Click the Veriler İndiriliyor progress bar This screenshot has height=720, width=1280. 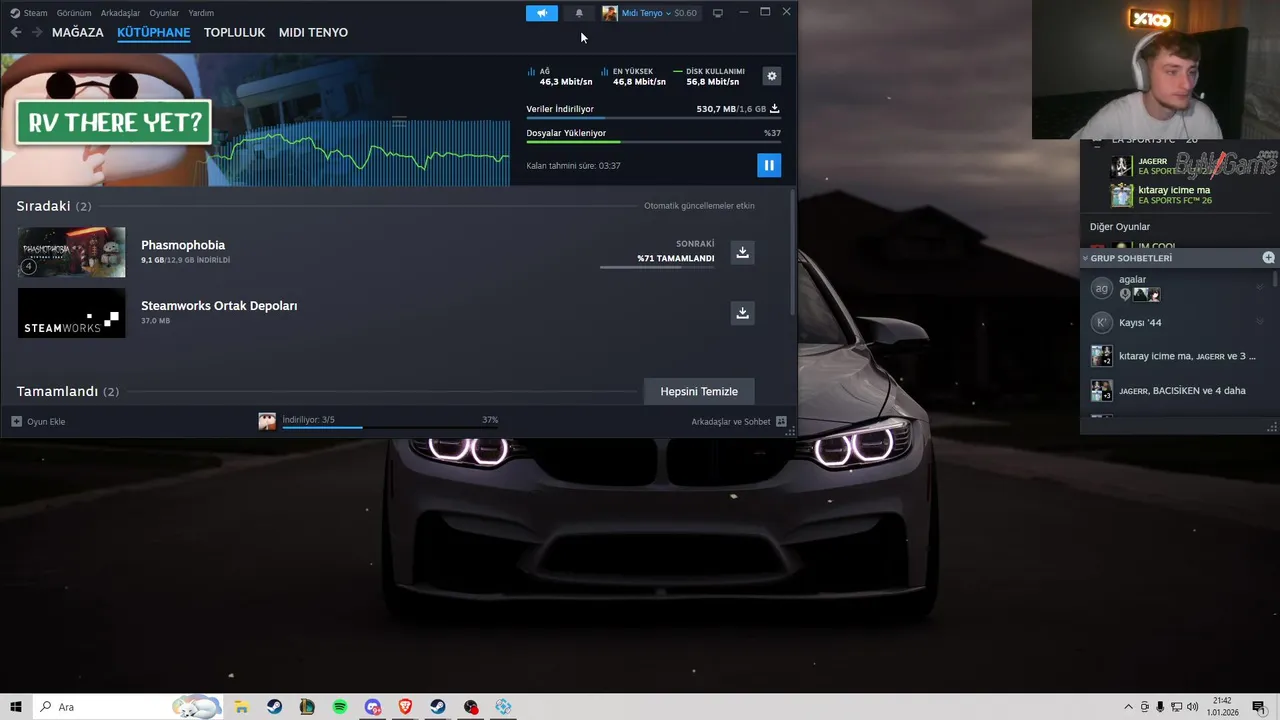click(x=654, y=118)
